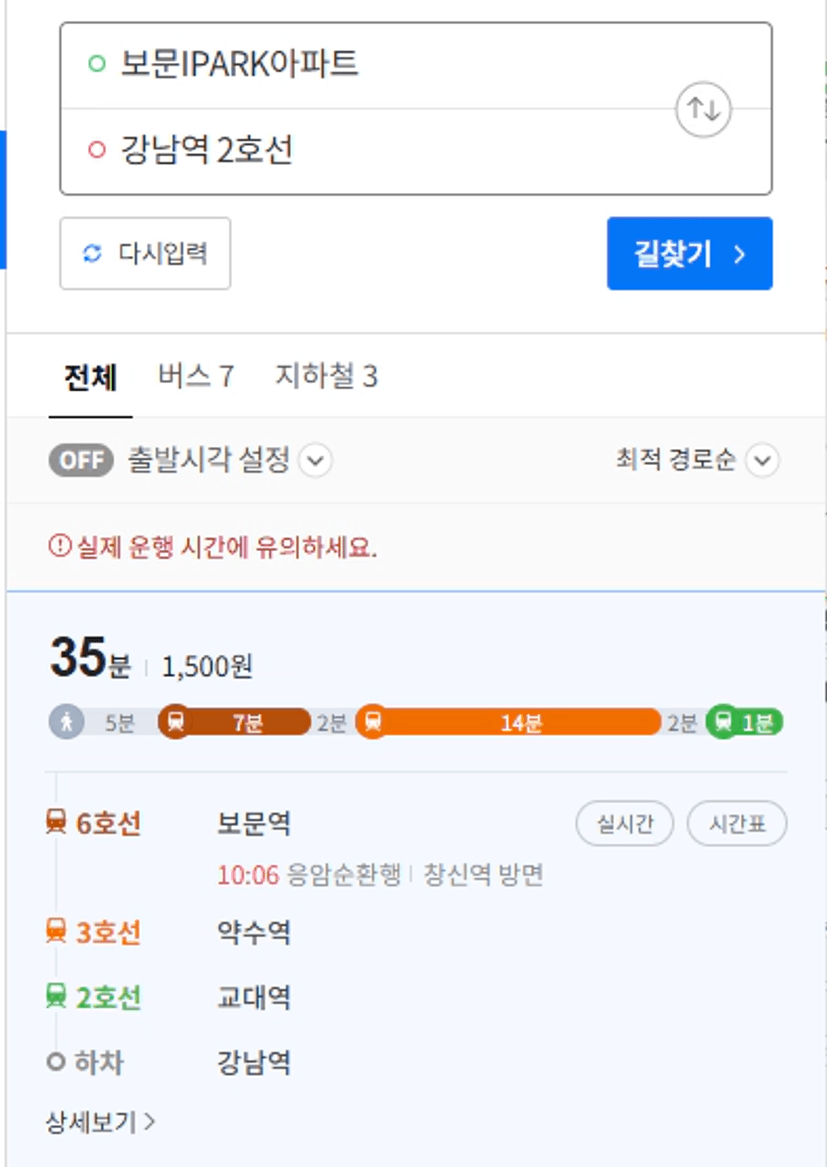Toggle the OFF departure time switch
The image size is (827, 1167).
tap(81, 460)
